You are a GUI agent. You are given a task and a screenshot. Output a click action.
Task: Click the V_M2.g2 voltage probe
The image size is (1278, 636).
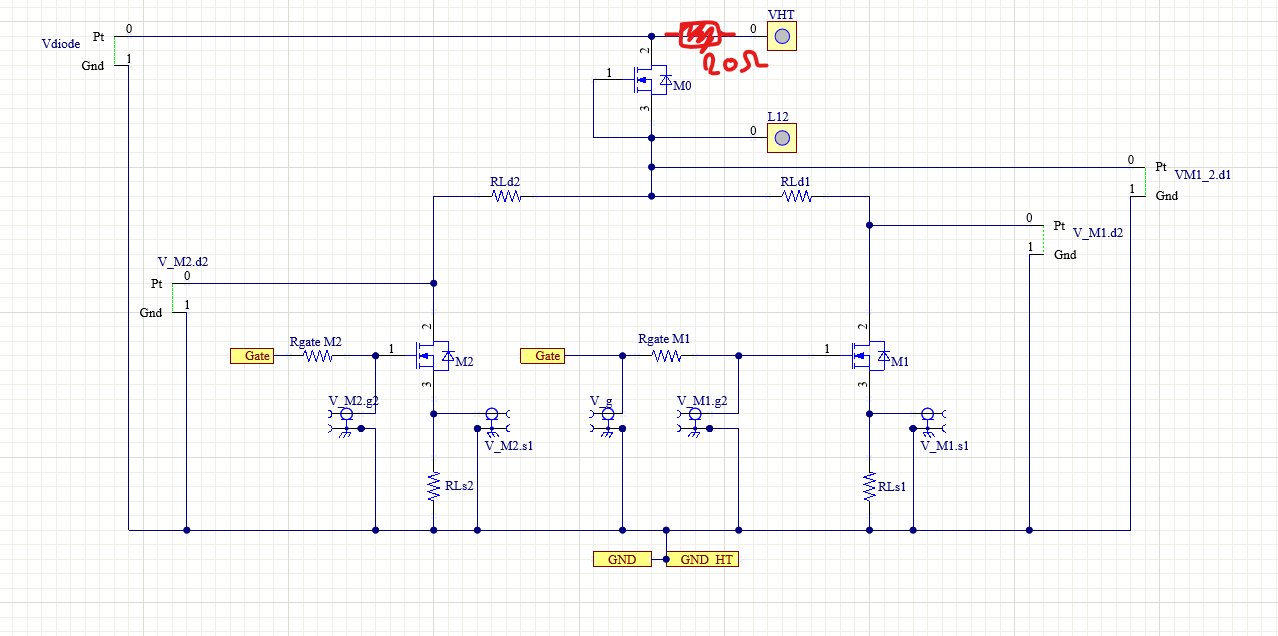[x=346, y=420]
